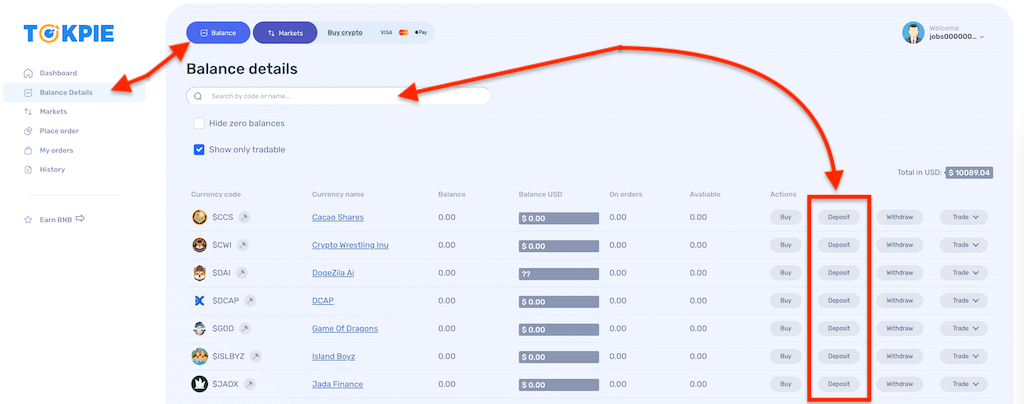Enable the Hide zero balances checkbox
1024x404 pixels.
tap(199, 123)
